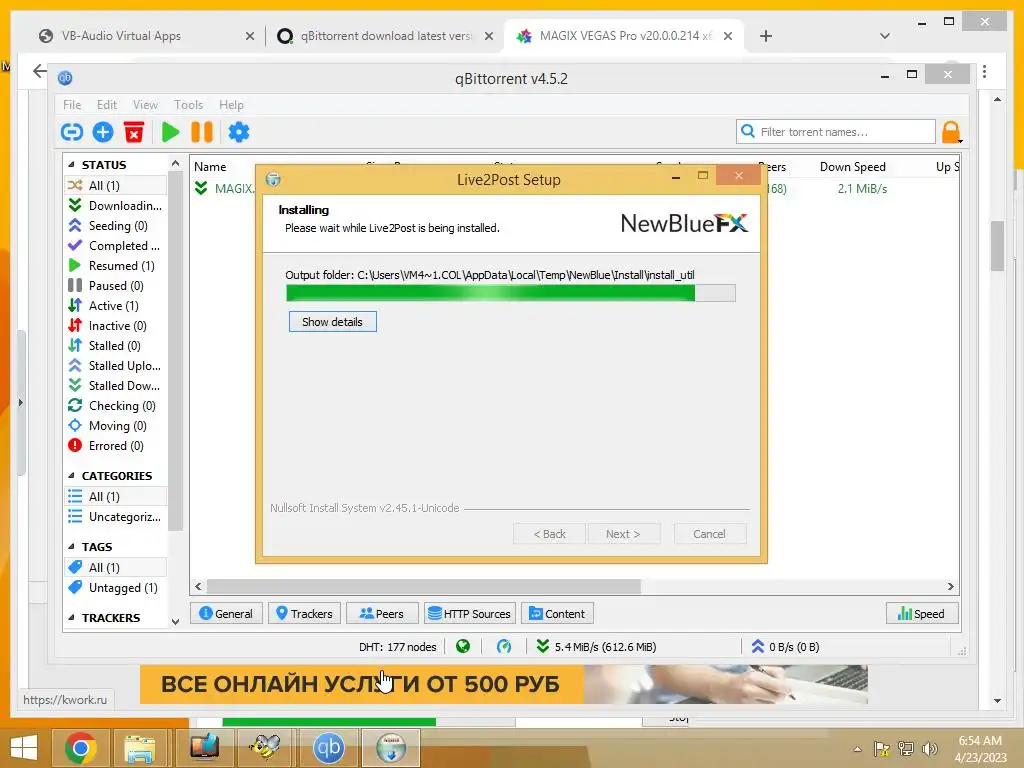This screenshot has height=768, width=1024.
Task: Click Show details in Live2Post Setup
Action: coord(332,322)
